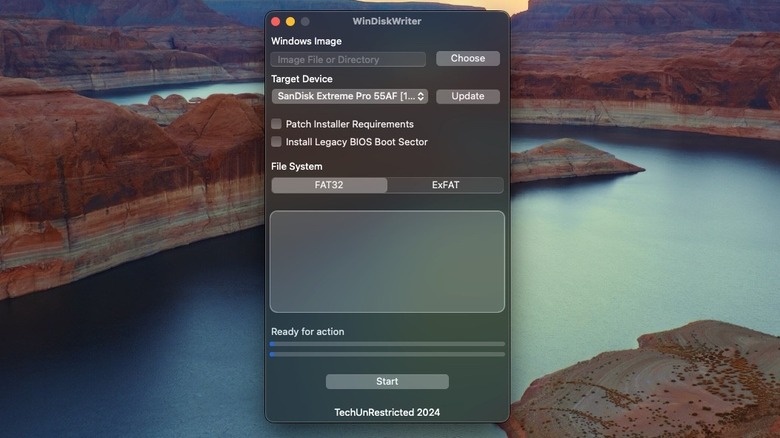Open the SanDisk Extreme Pro target device dropdown
The height and width of the screenshot is (438, 780).
click(x=349, y=96)
